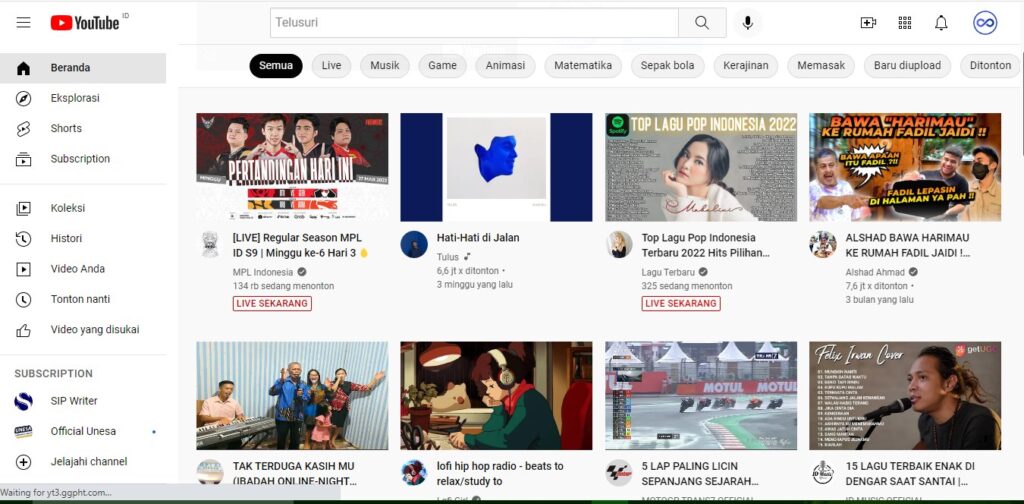The height and width of the screenshot is (504, 1024).
Task: Open '15 LAGU TERBAIK ENAK DI' title
Action: (910, 474)
